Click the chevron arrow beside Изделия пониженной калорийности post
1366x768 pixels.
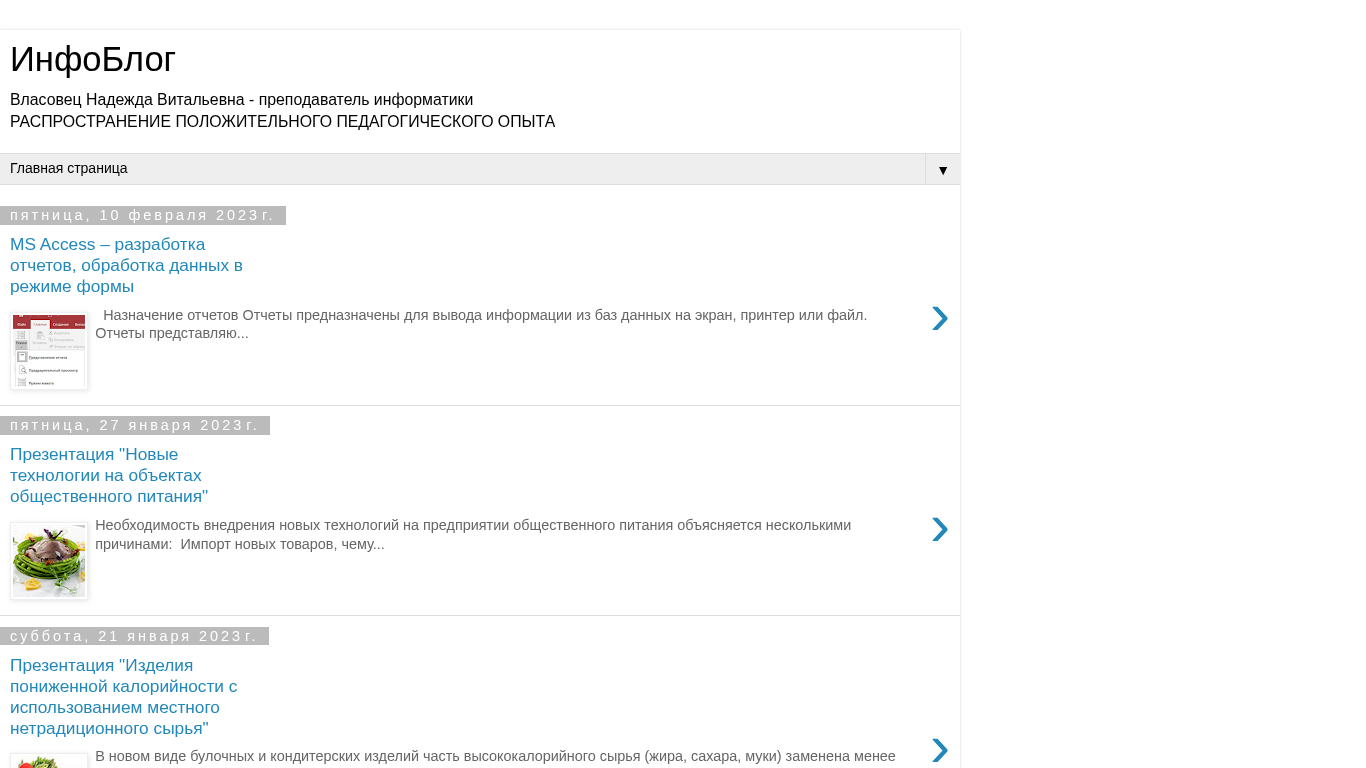click(x=939, y=750)
